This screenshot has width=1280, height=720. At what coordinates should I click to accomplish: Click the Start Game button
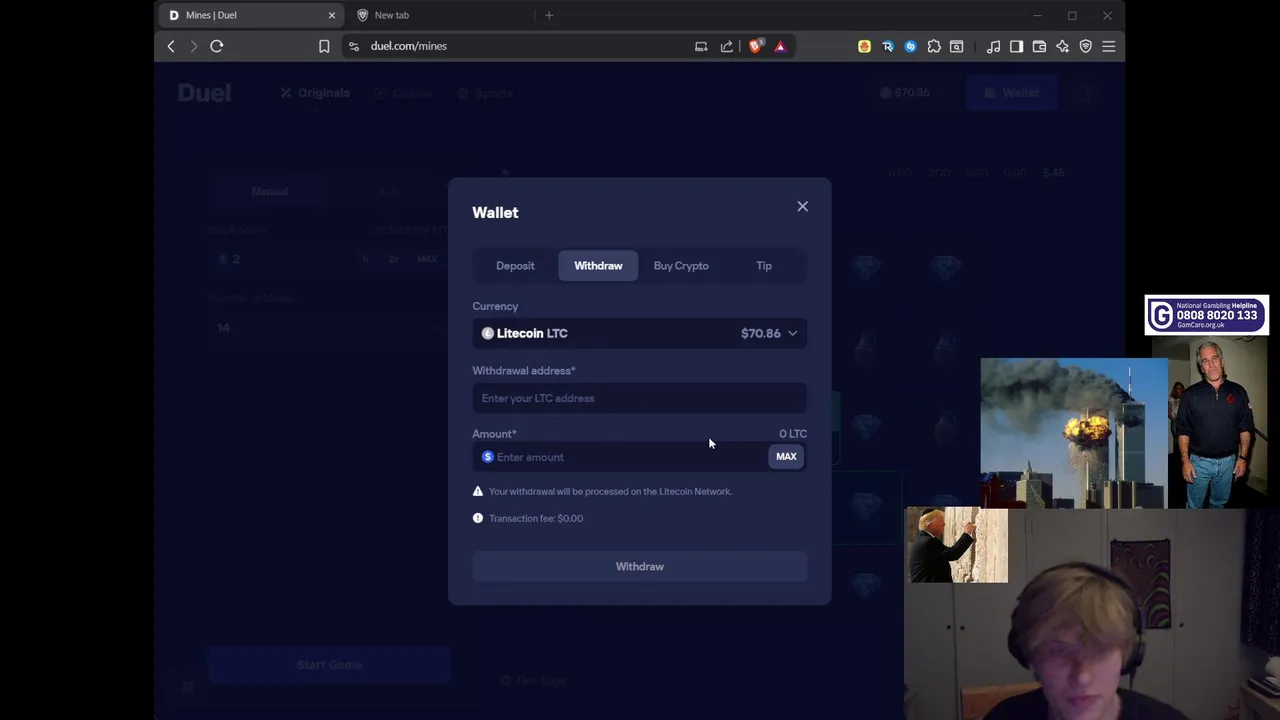[x=329, y=665]
